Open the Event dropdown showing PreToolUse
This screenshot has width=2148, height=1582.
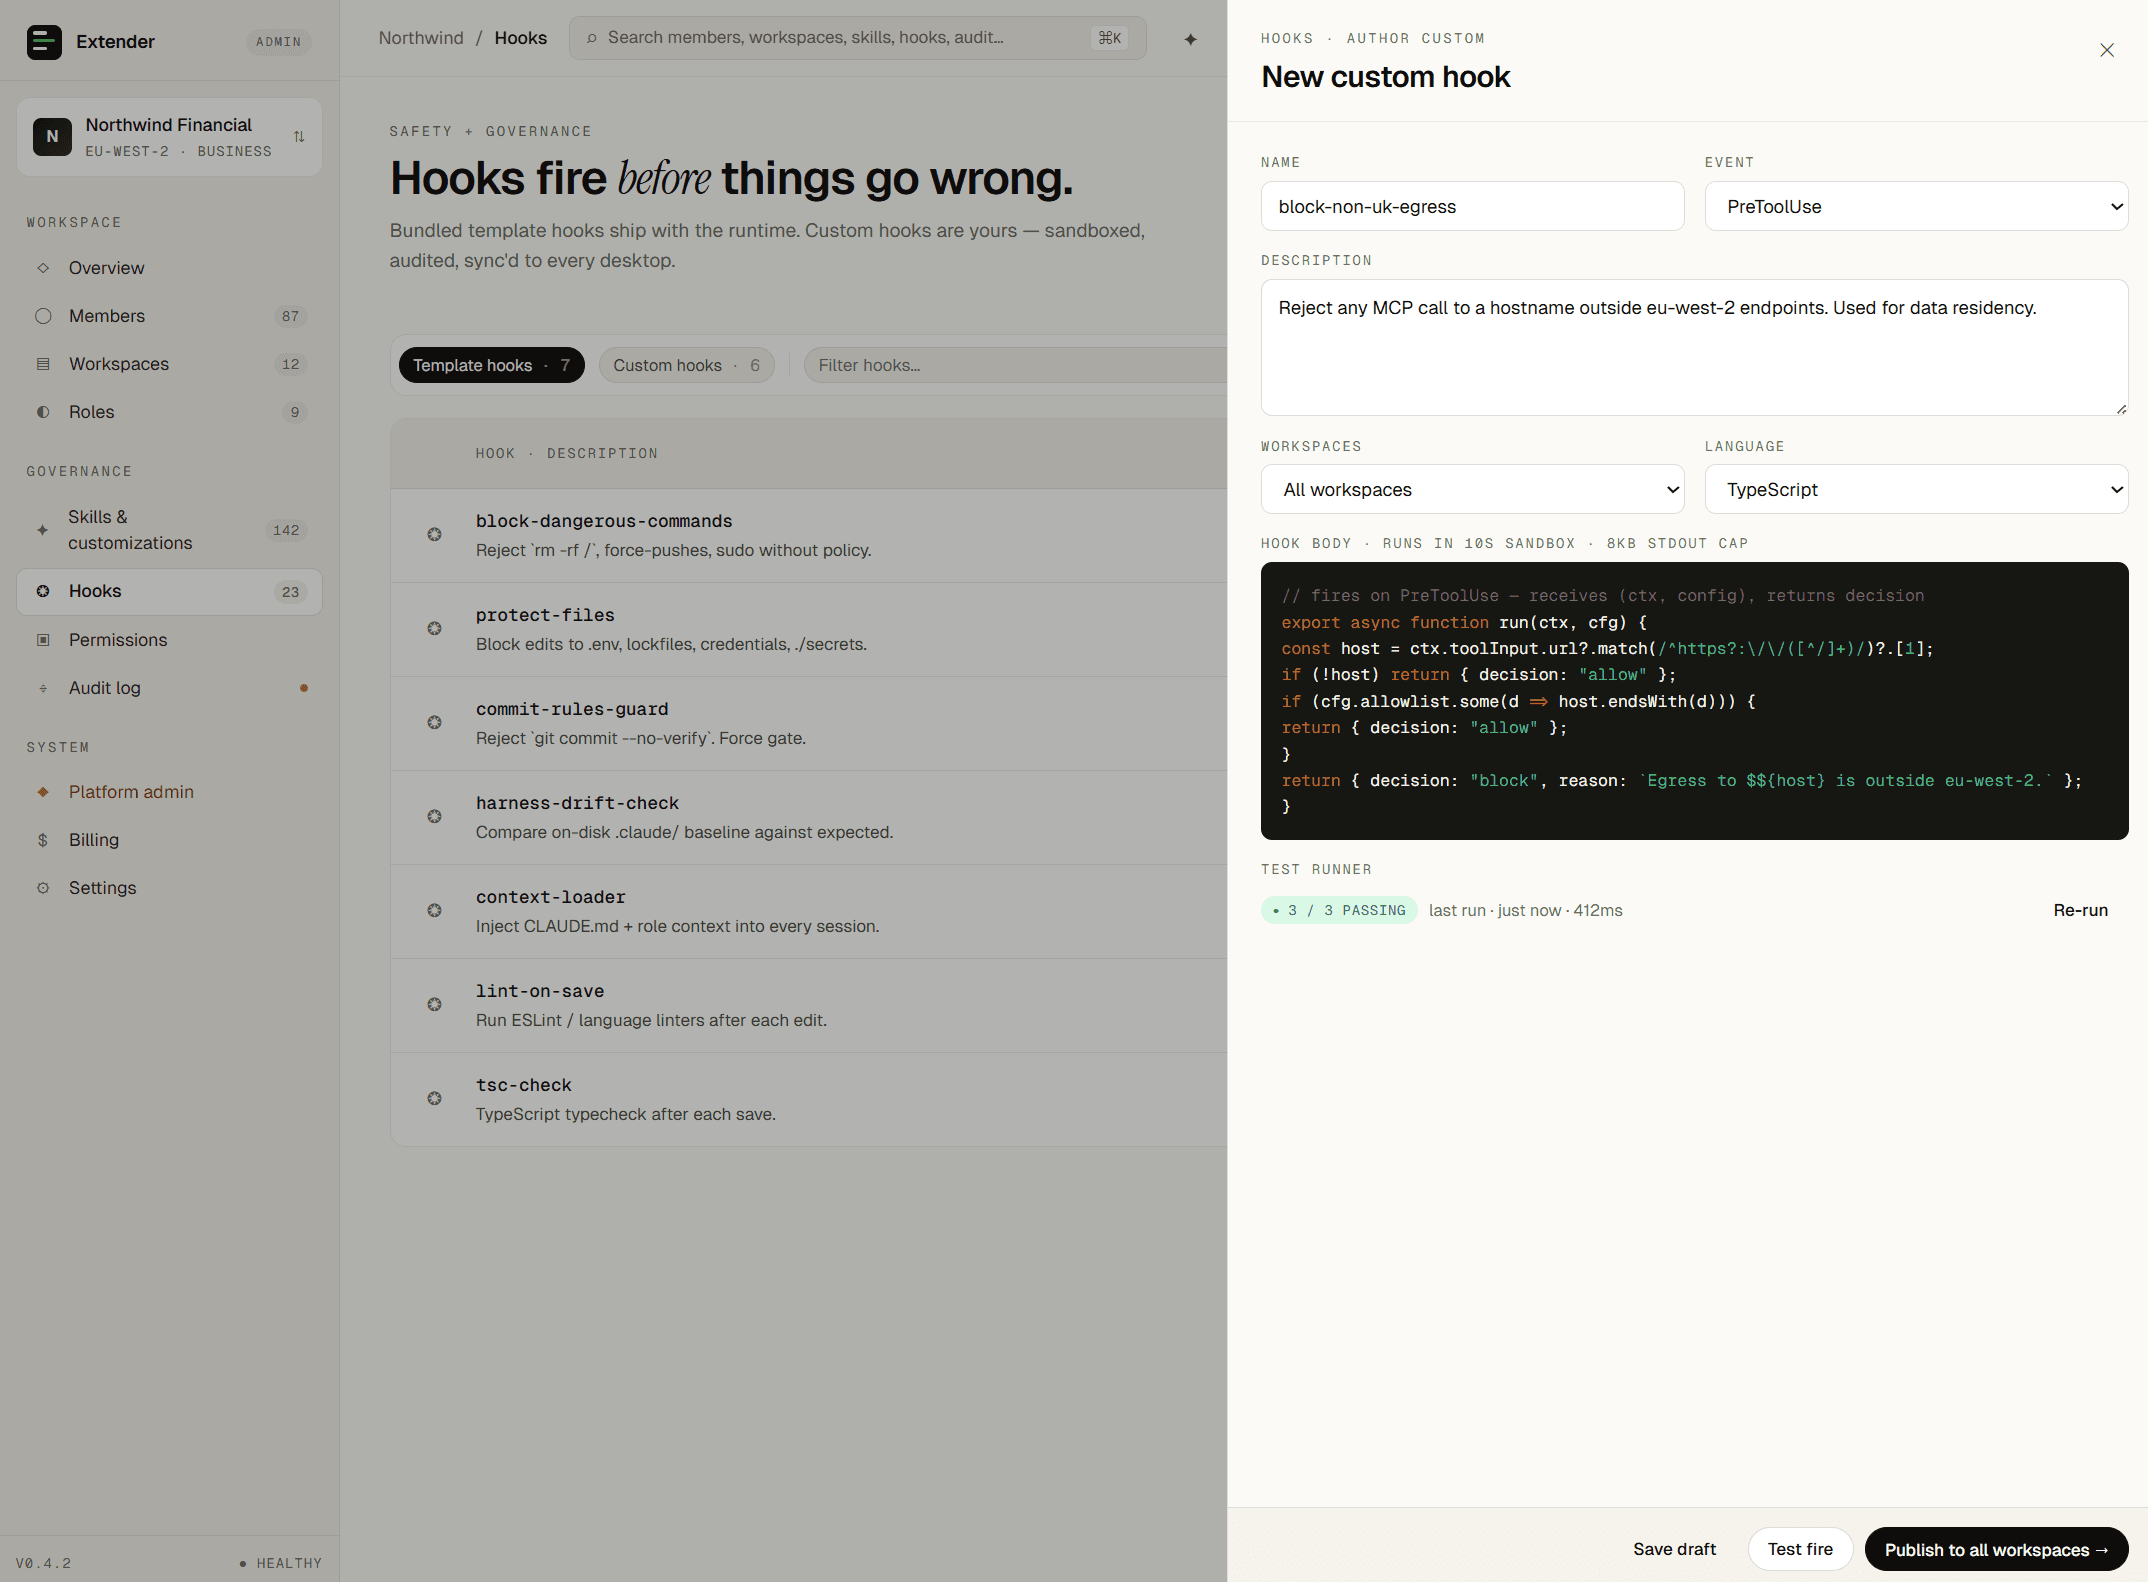[1916, 206]
